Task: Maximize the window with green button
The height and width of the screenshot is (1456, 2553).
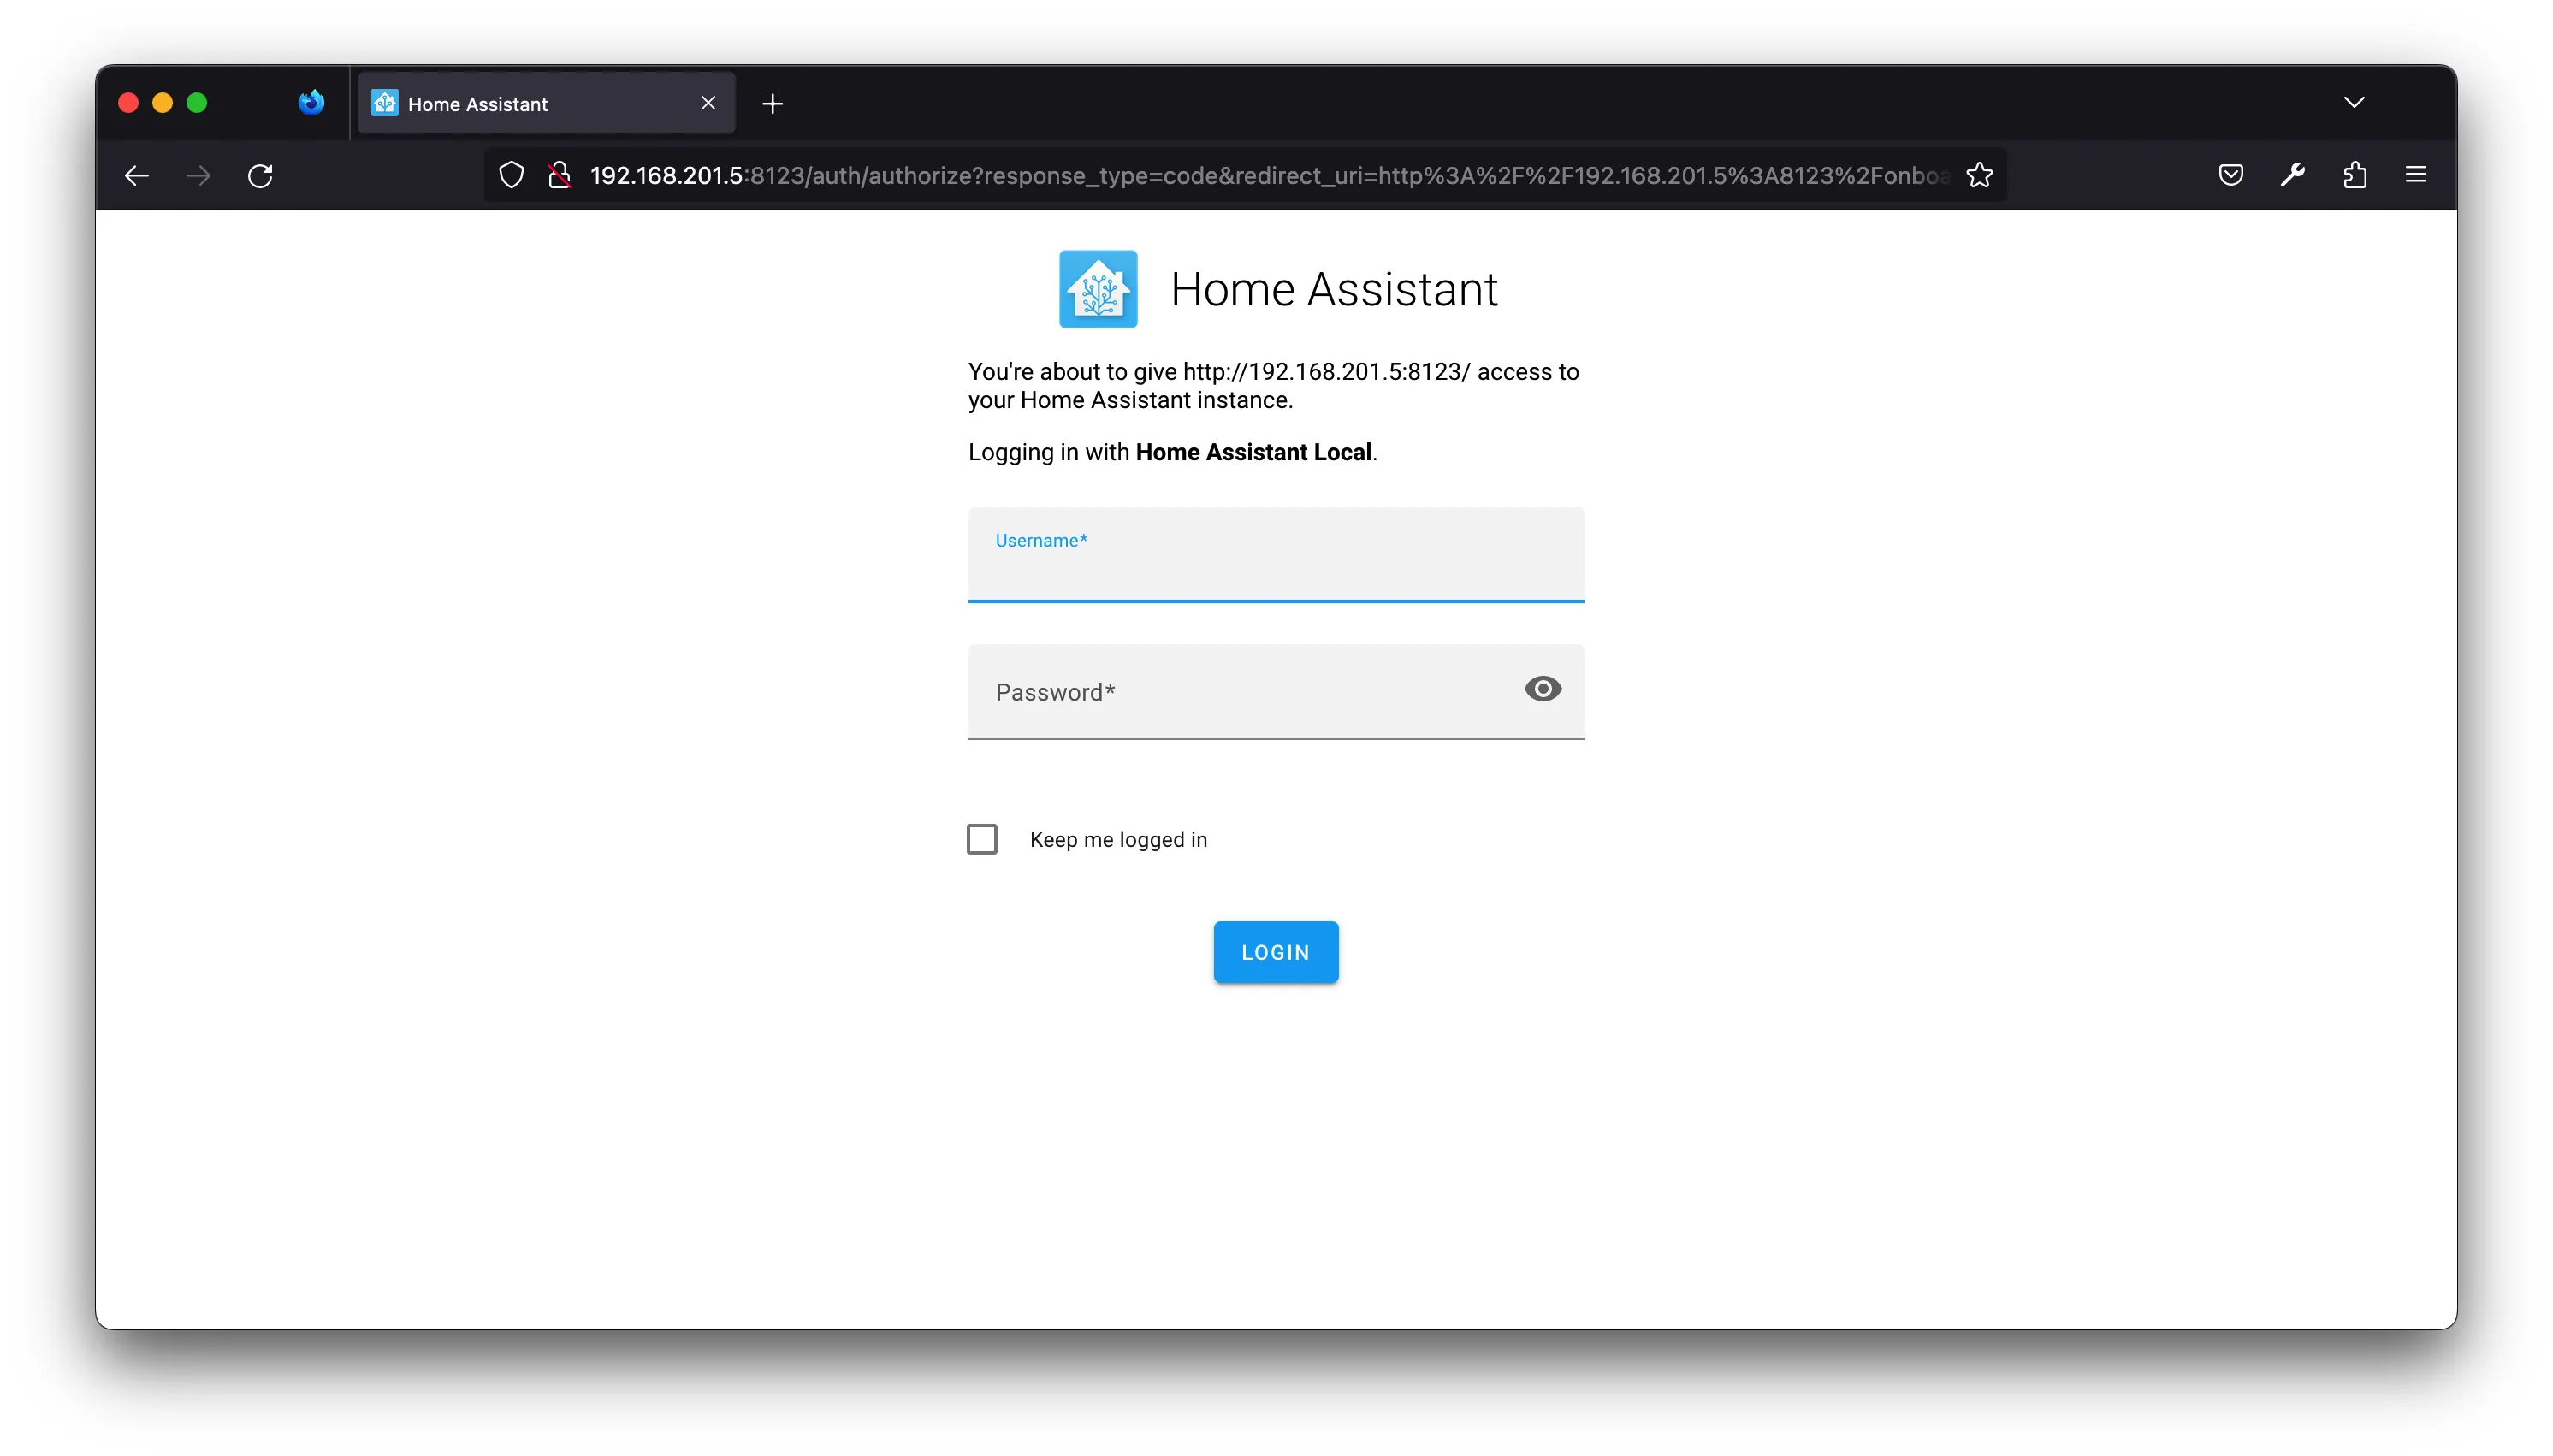Action: [x=197, y=103]
